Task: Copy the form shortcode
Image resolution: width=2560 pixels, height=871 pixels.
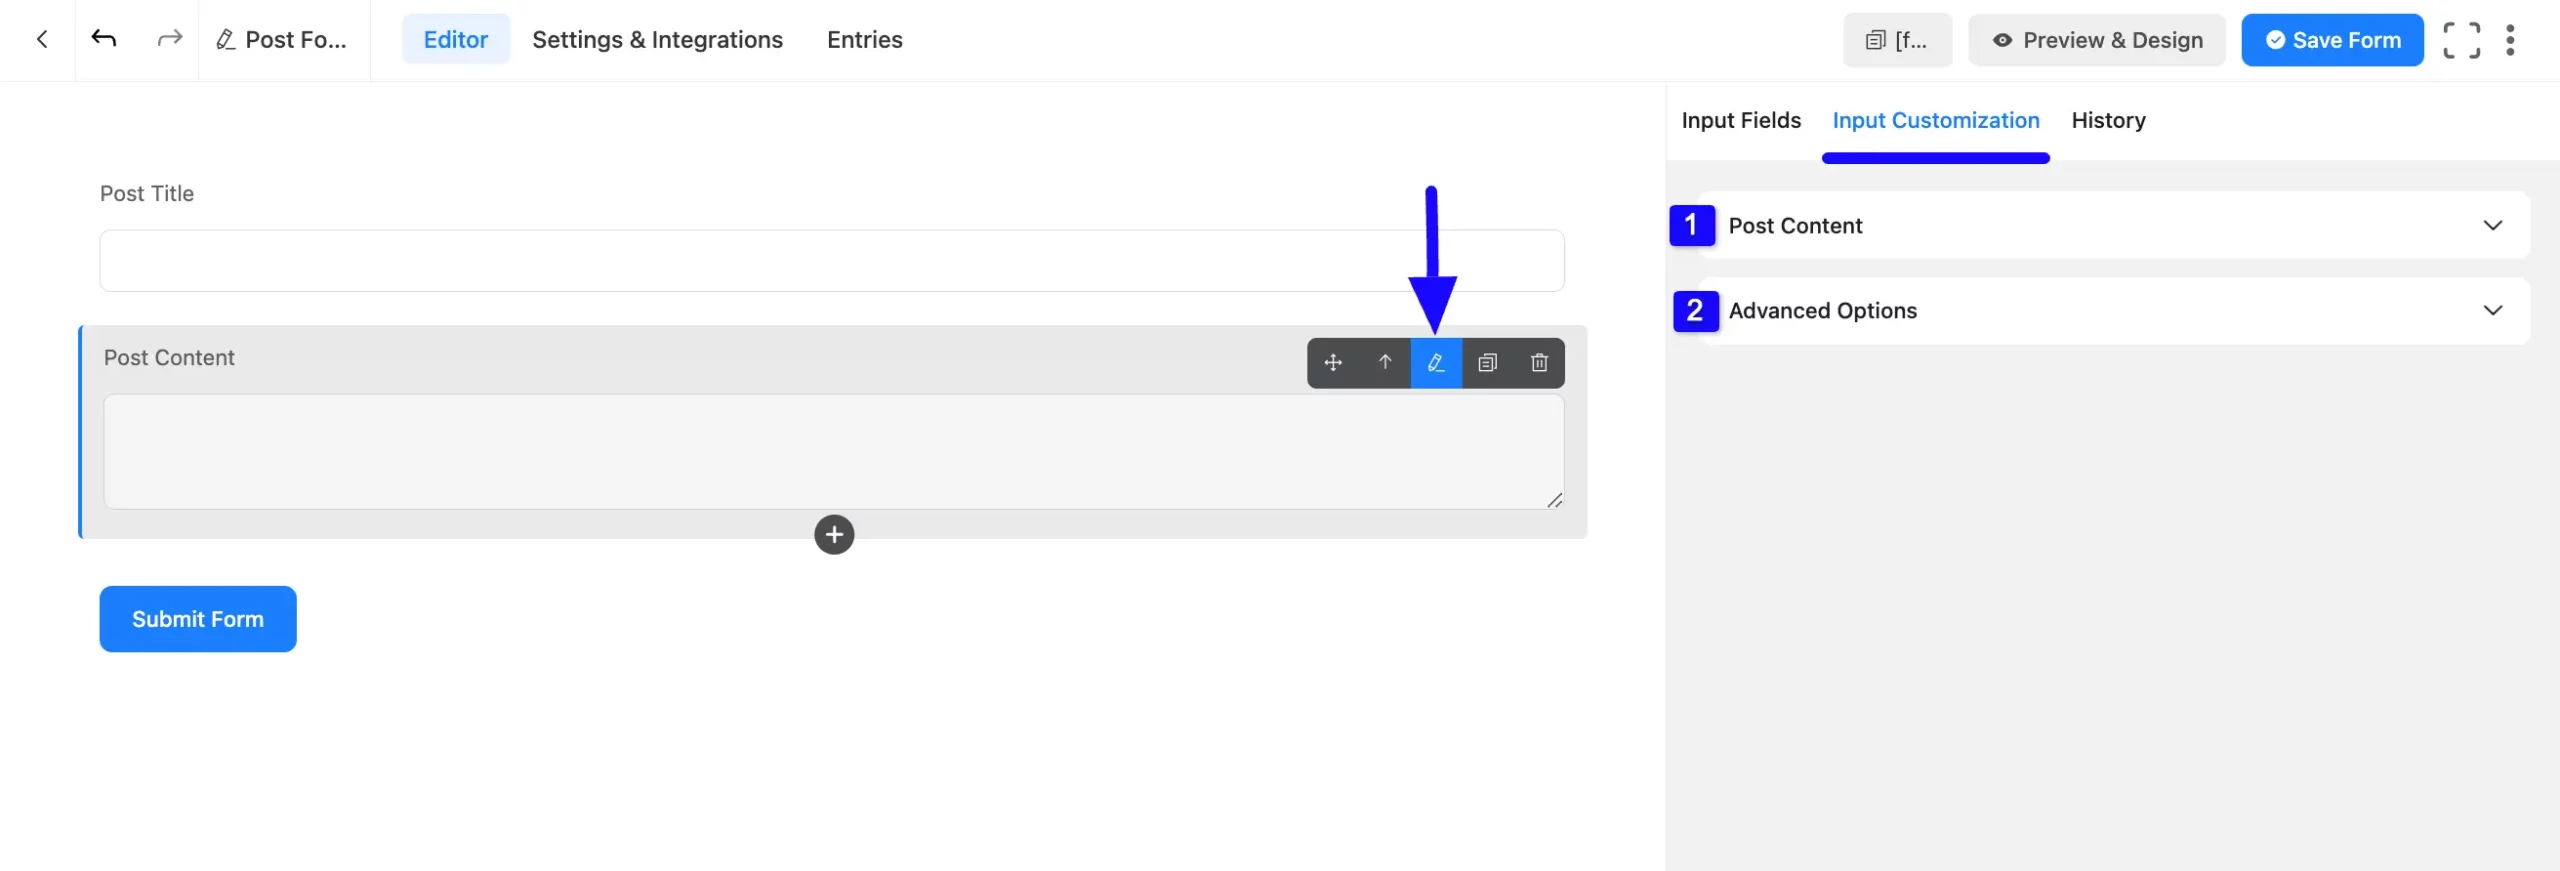Action: tap(1896, 40)
